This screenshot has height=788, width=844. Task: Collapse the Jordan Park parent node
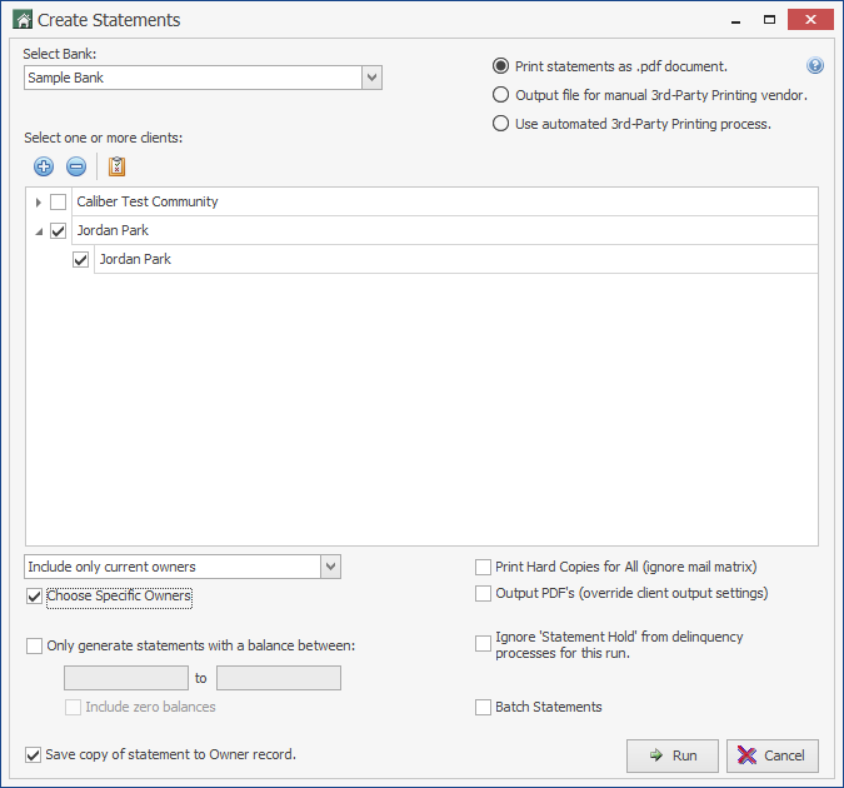[38, 231]
